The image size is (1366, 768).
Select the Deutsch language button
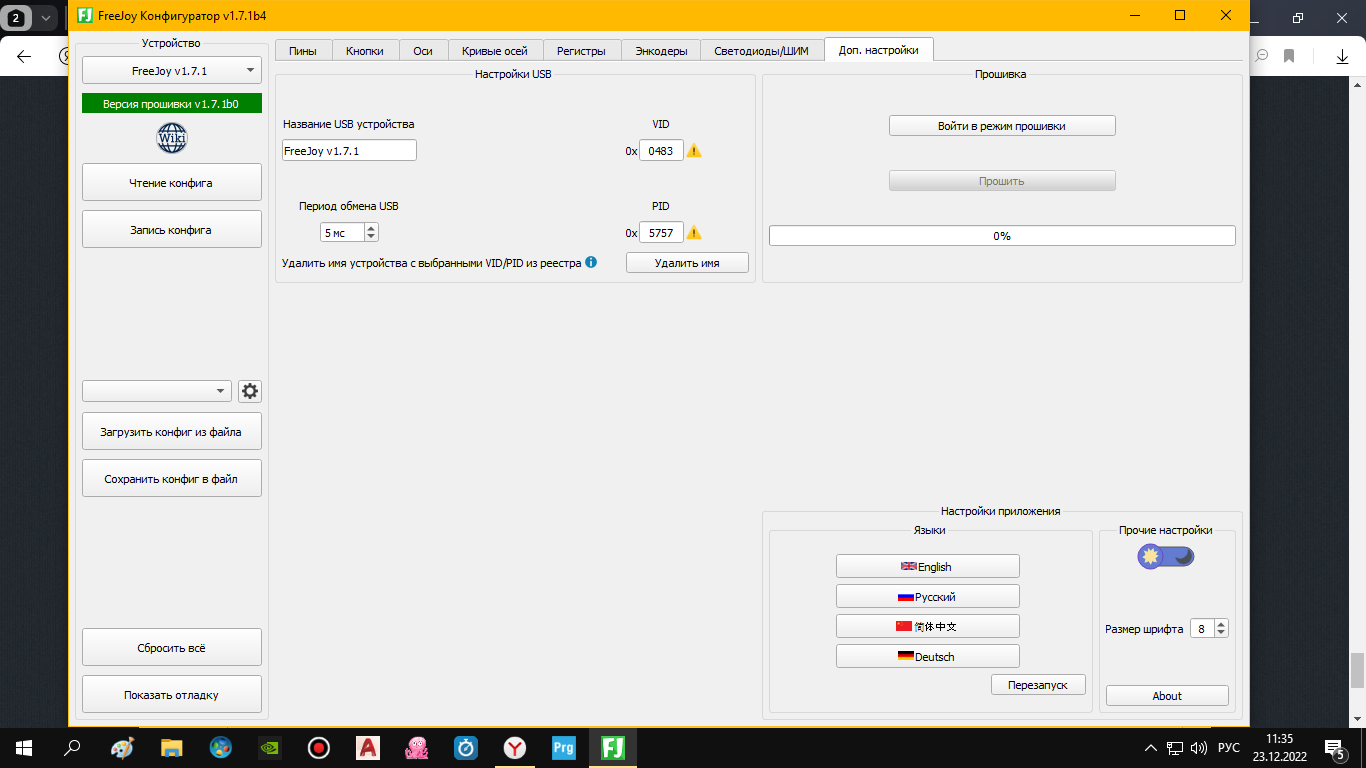tap(928, 657)
